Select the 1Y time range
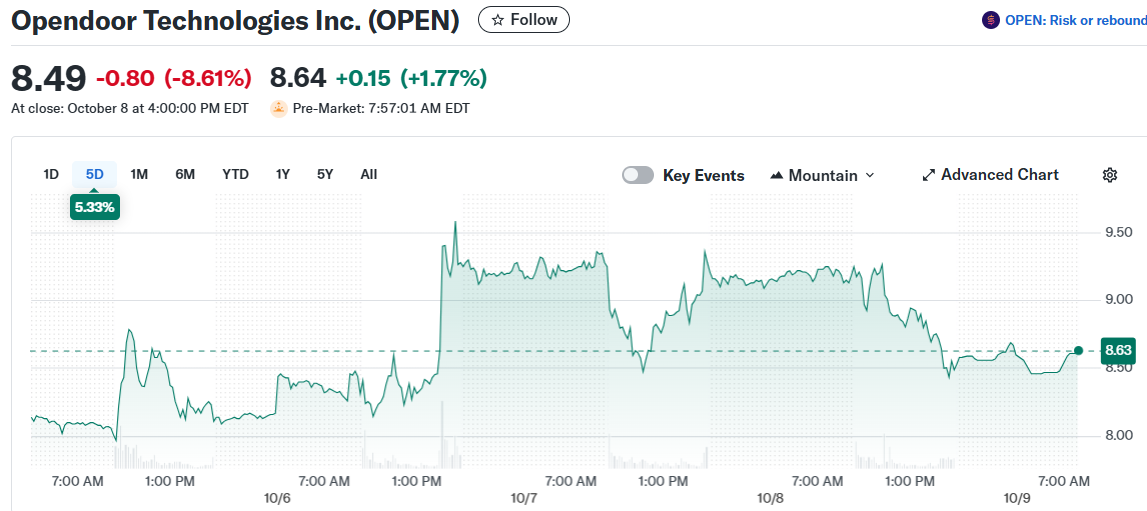The width and height of the screenshot is (1147, 511). tap(283, 174)
